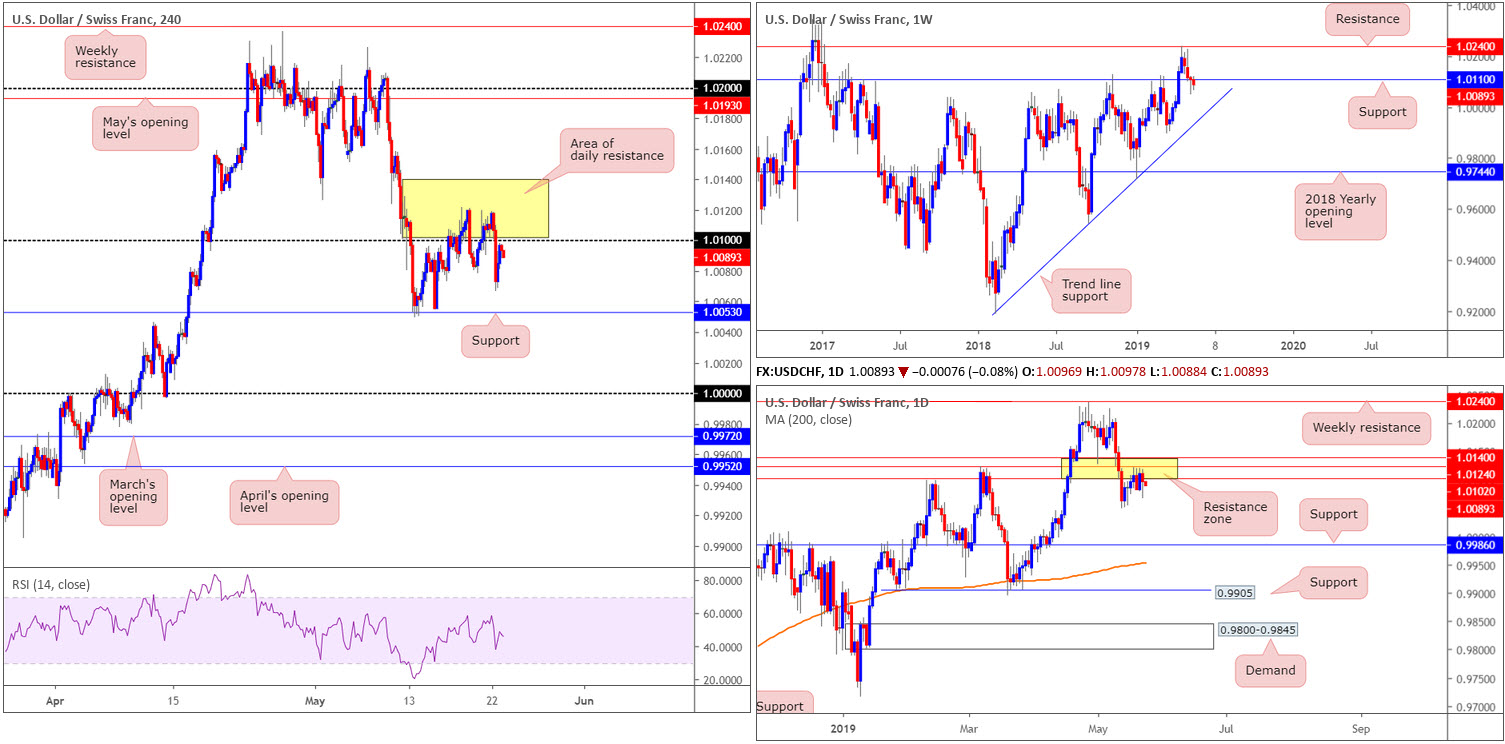Click the 'April's opening level' callout
Screen dimensions: 1505x744
click(x=284, y=502)
